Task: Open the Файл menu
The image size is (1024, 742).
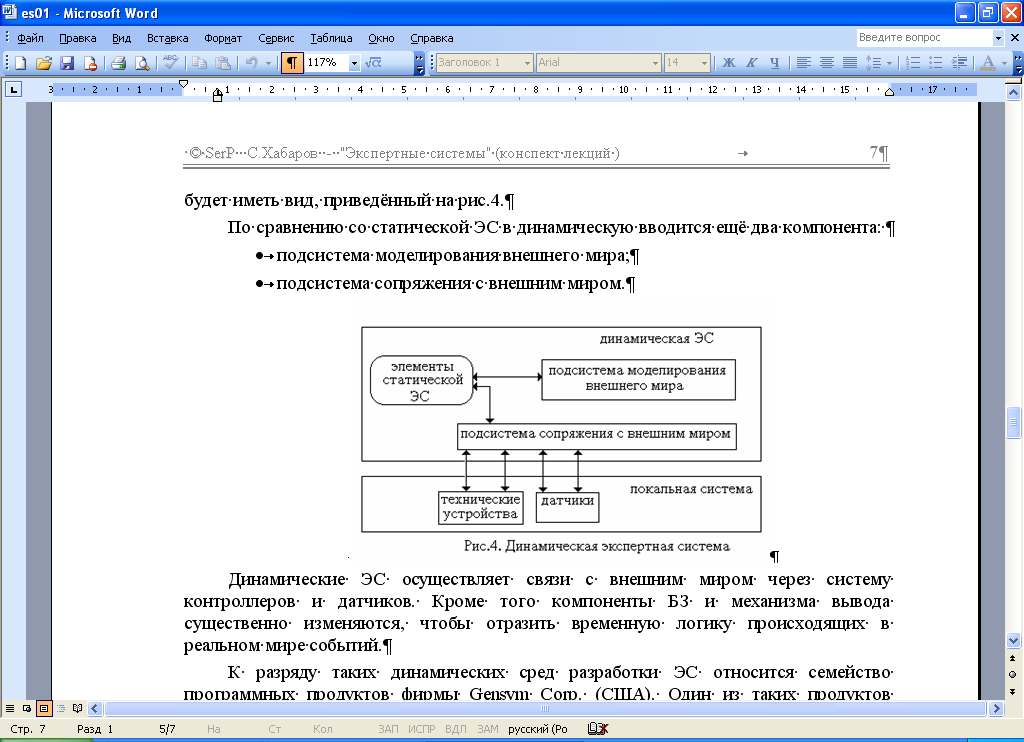Action: pyautogui.click(x=30, y=38)
